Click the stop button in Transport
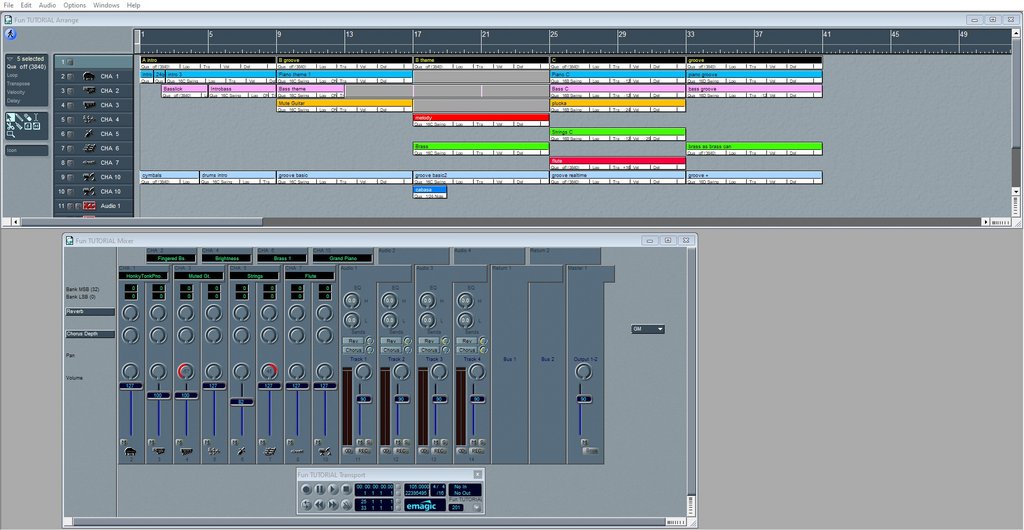The width and height of the screenshot is (1024, 530). point(346,489)
